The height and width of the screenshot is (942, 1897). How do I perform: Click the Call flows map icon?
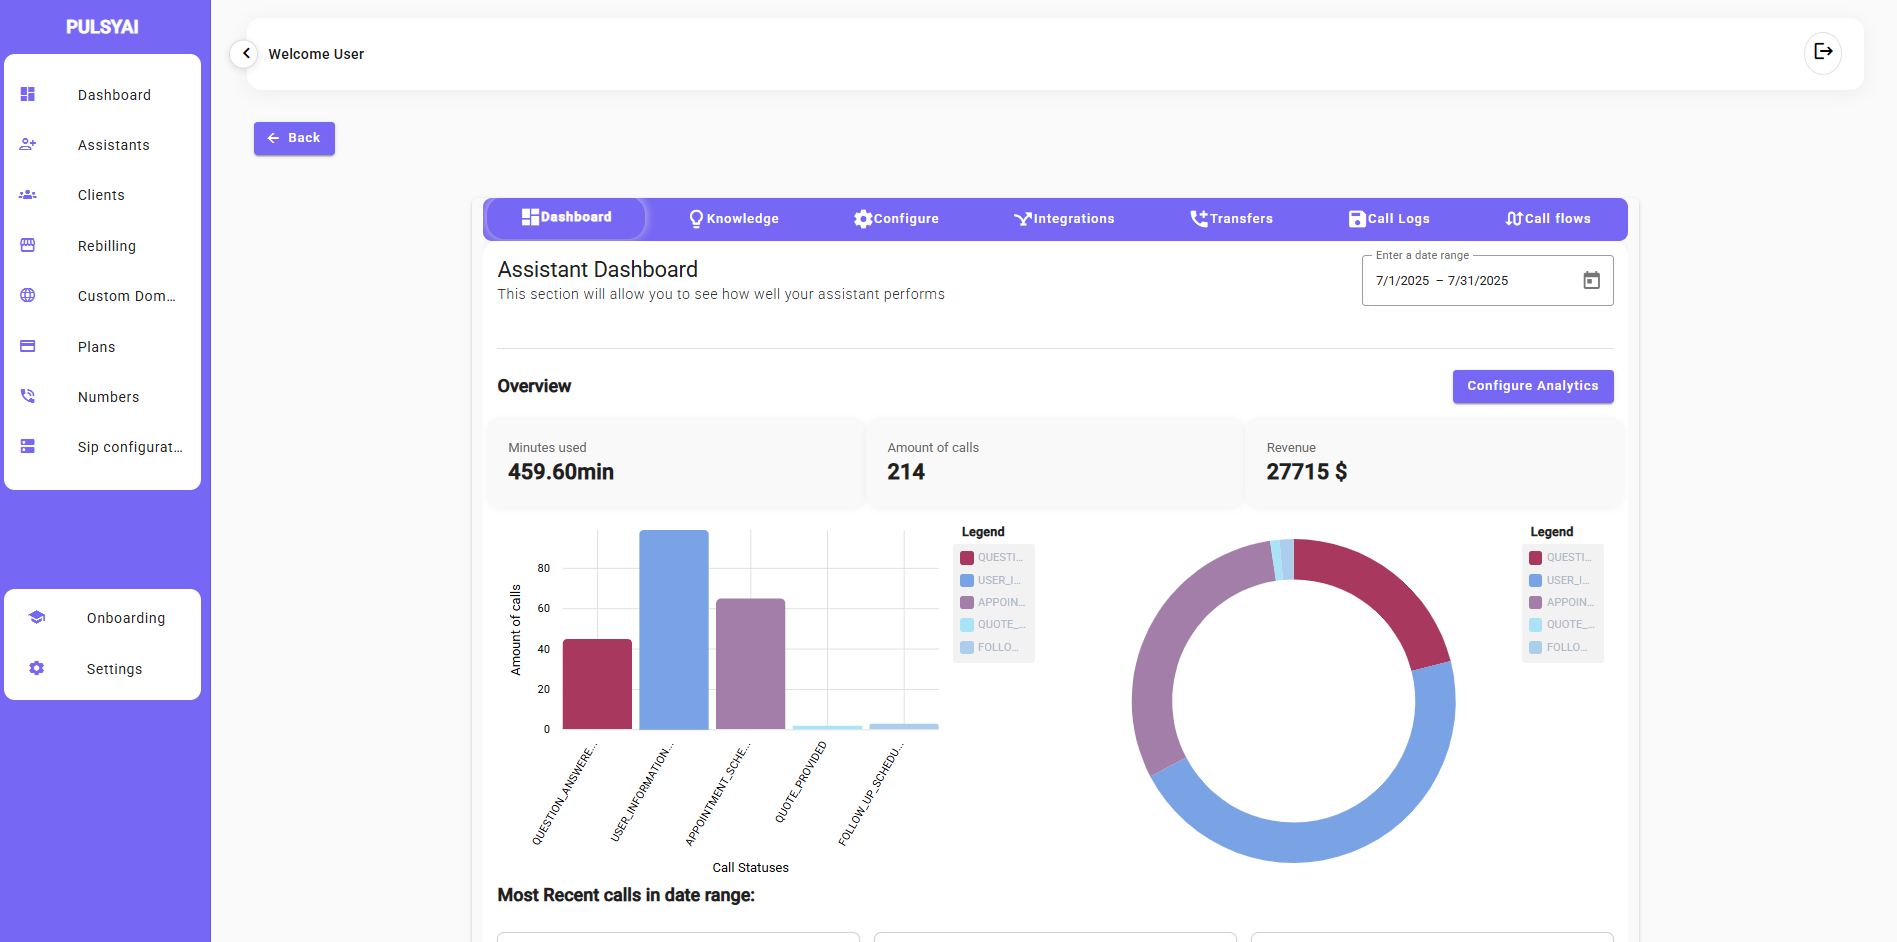(1514, 219)
